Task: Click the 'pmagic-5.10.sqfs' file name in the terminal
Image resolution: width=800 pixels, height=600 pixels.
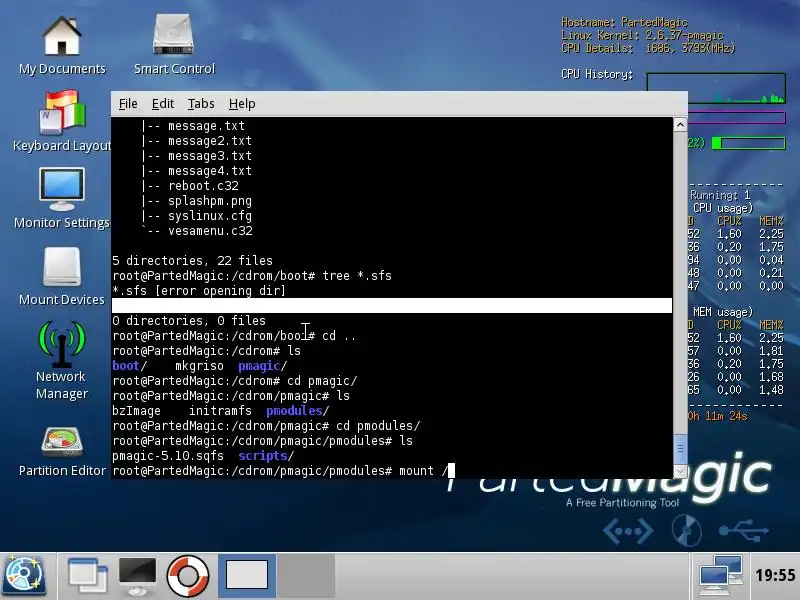Action: pyautogui.click(x=168, y=456)
